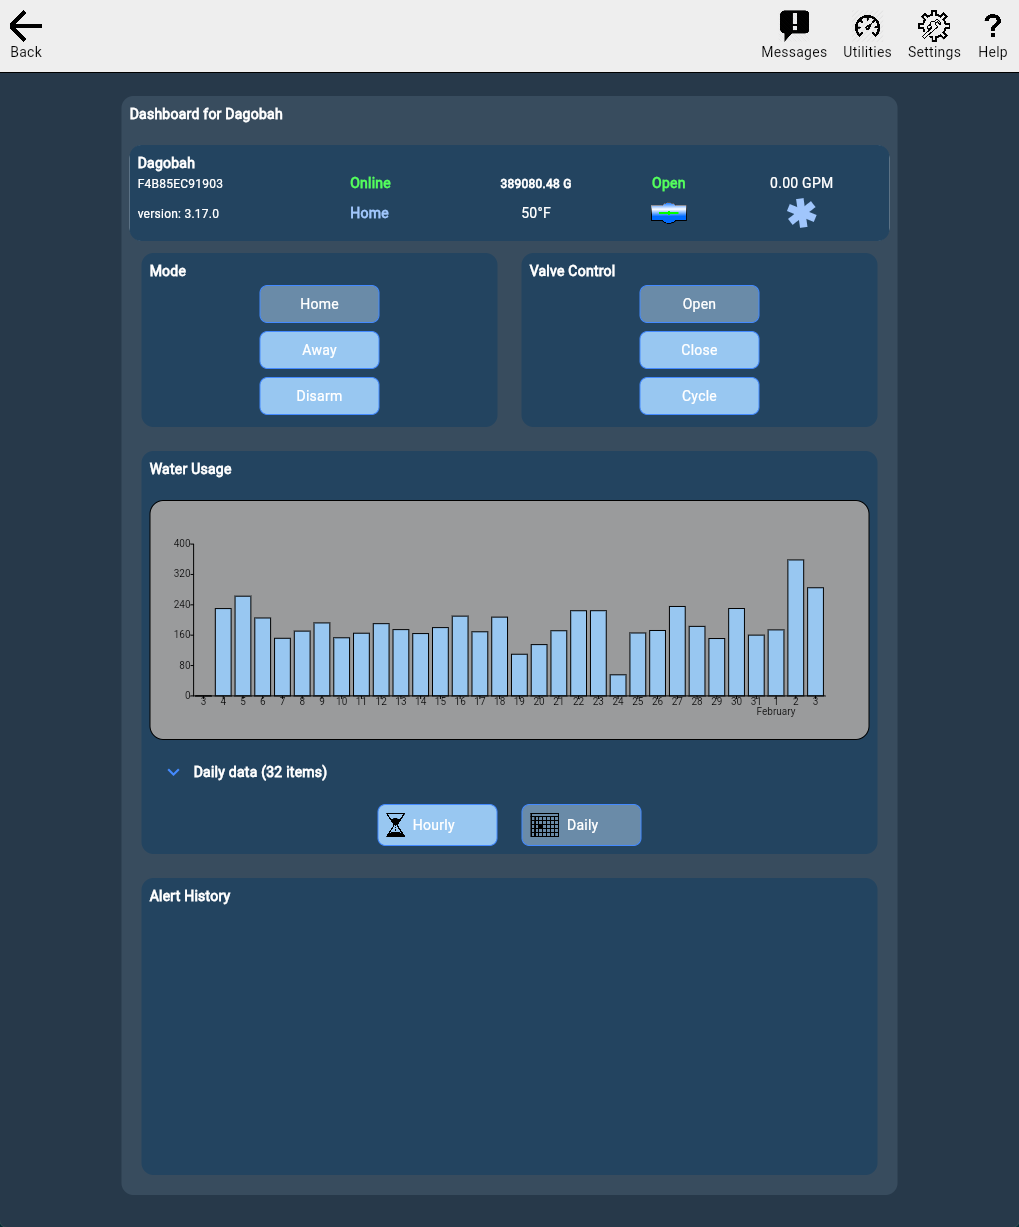The image size is (1019, 1227).
Task: Select the Disarm mode
Action: 319,396
